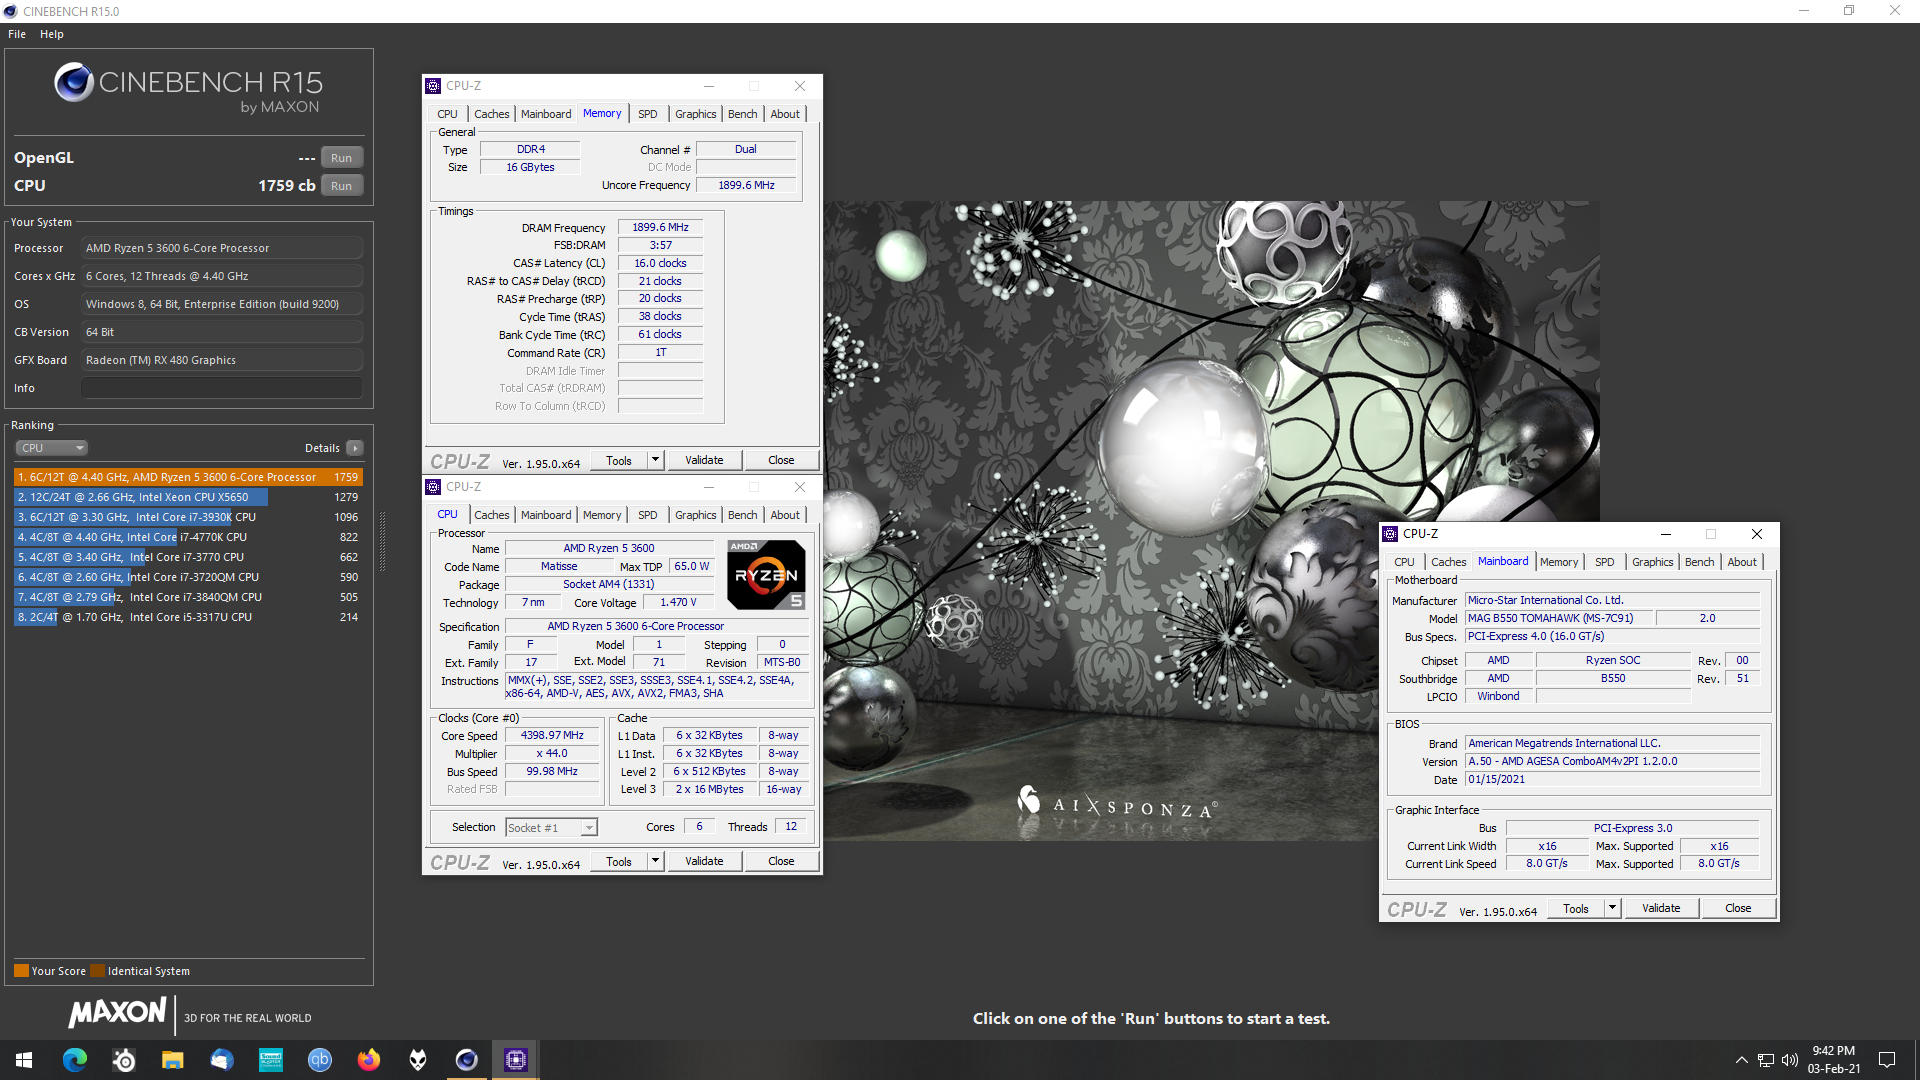Open Sound Blaster Command from the taskbar

click(x=271, y=1060)
